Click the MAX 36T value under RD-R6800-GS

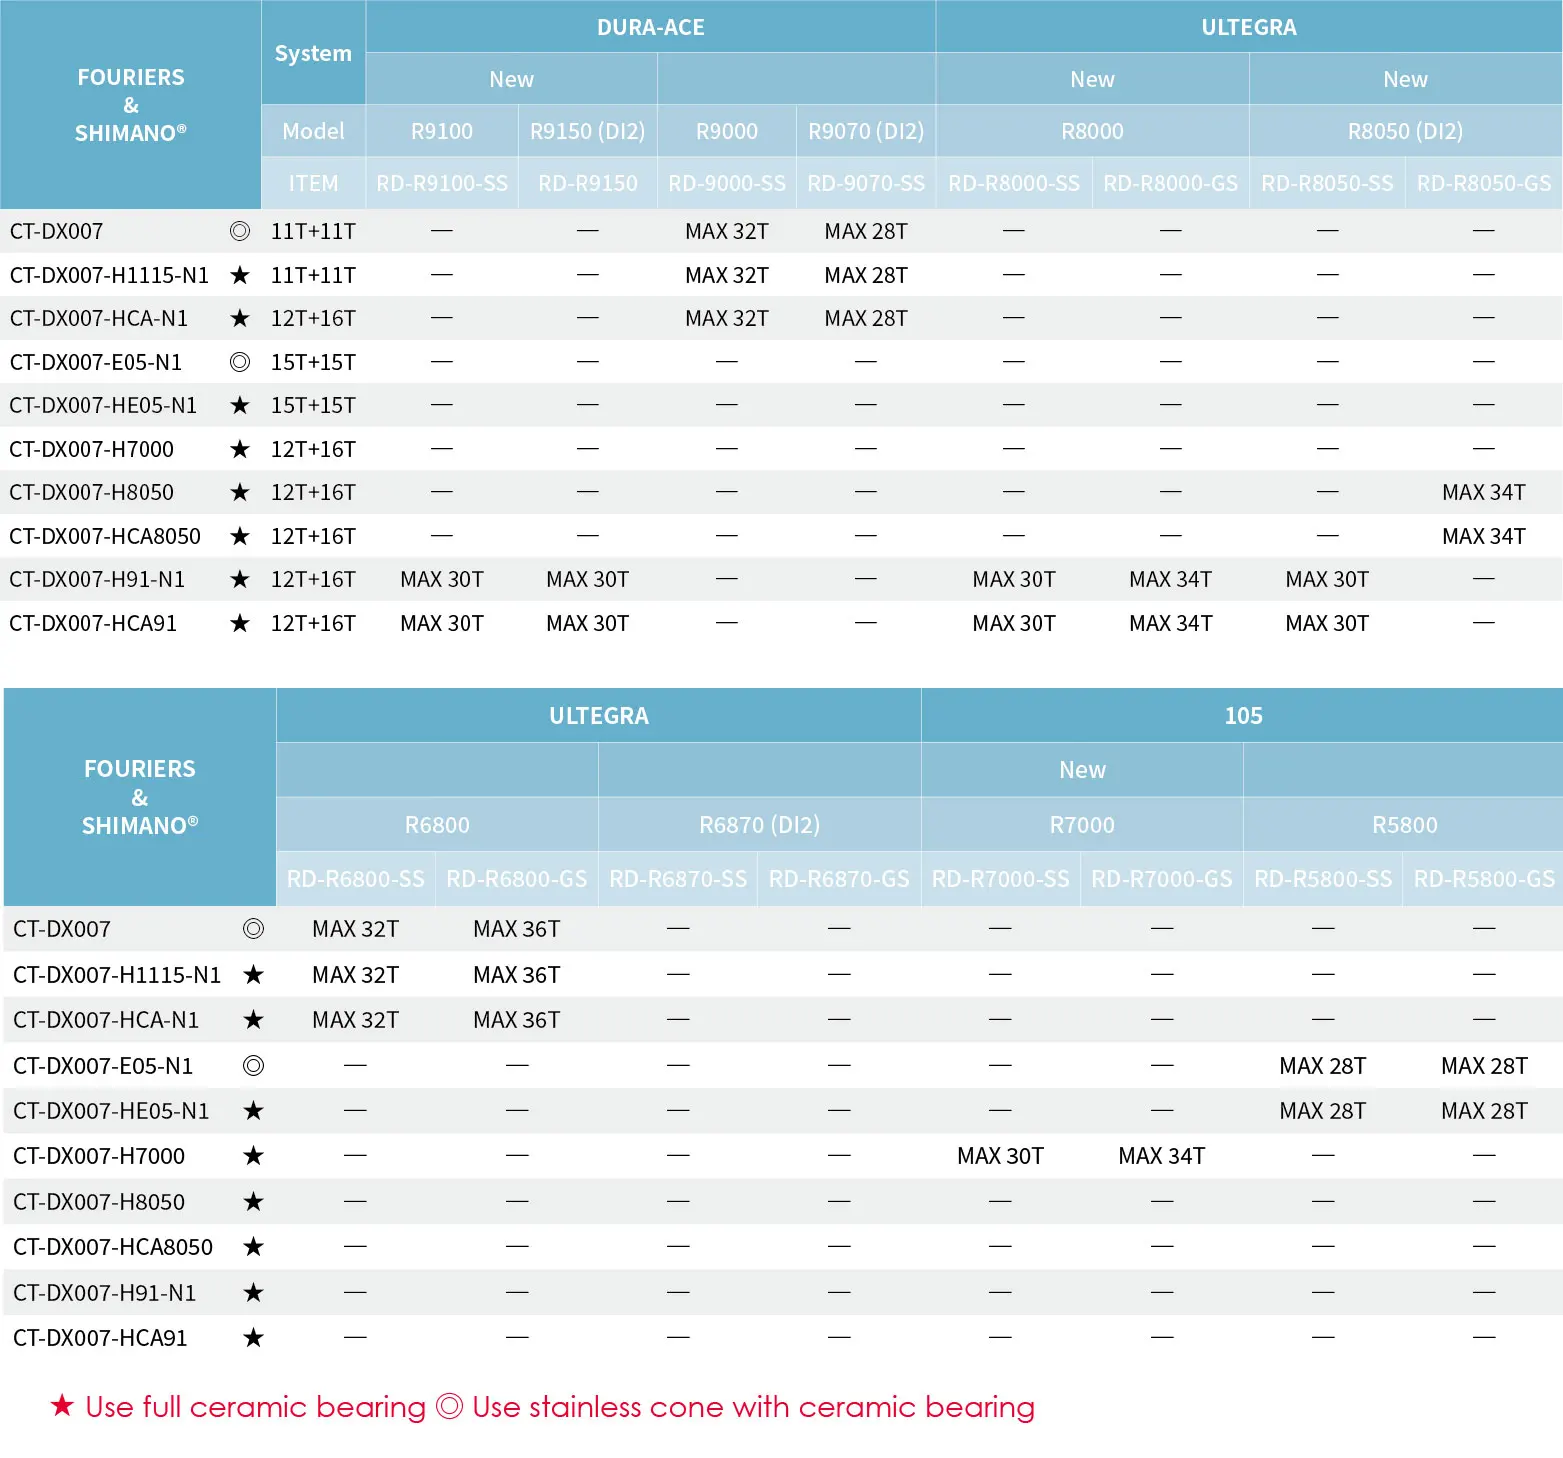516,928
